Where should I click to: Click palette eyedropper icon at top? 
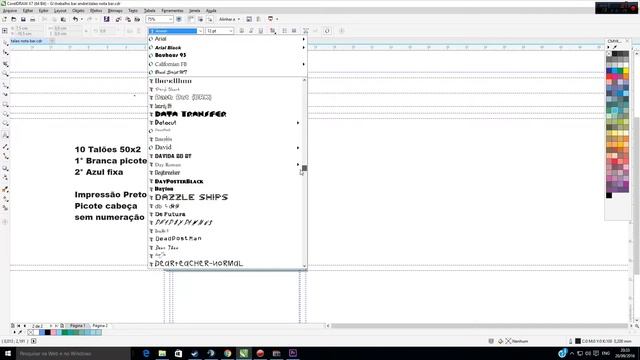[x=615, y=47]
